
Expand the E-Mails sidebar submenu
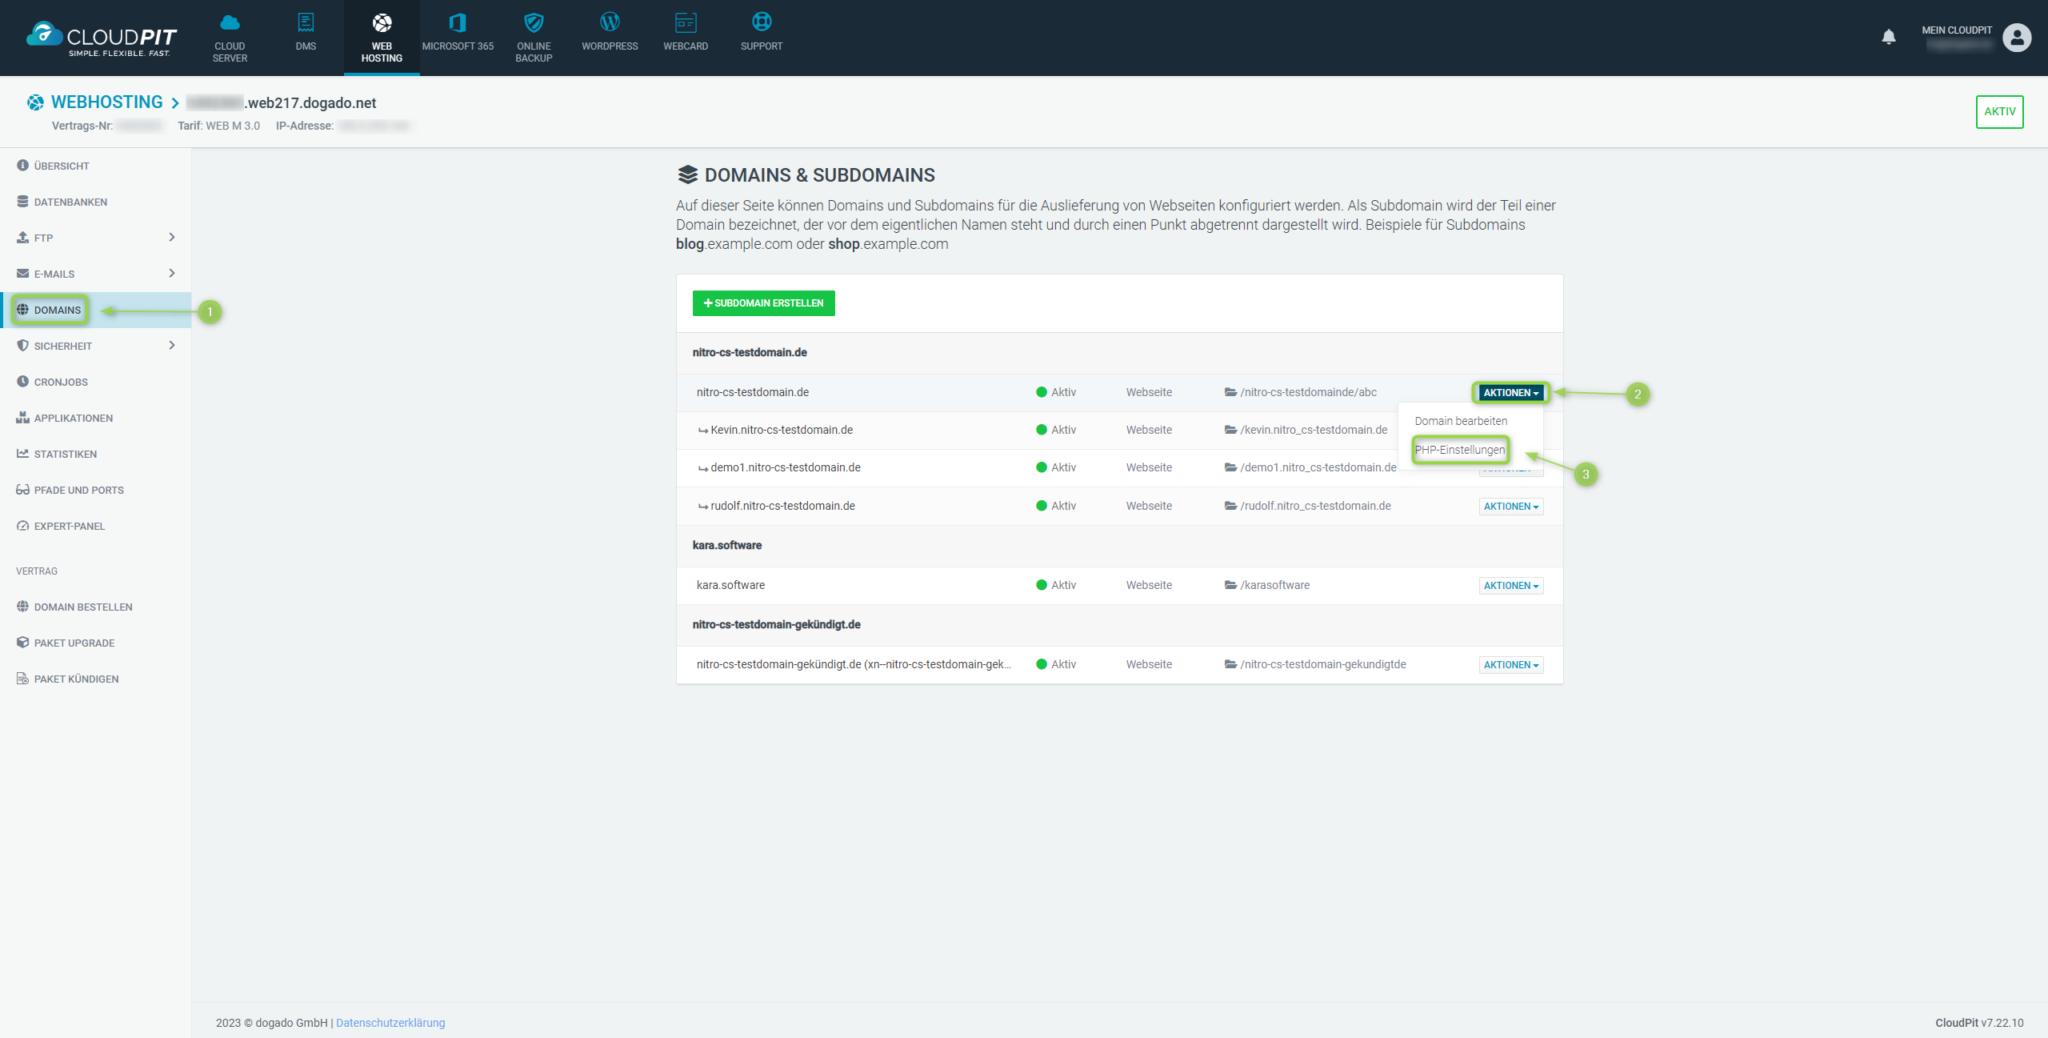click(x=172, y=274)
